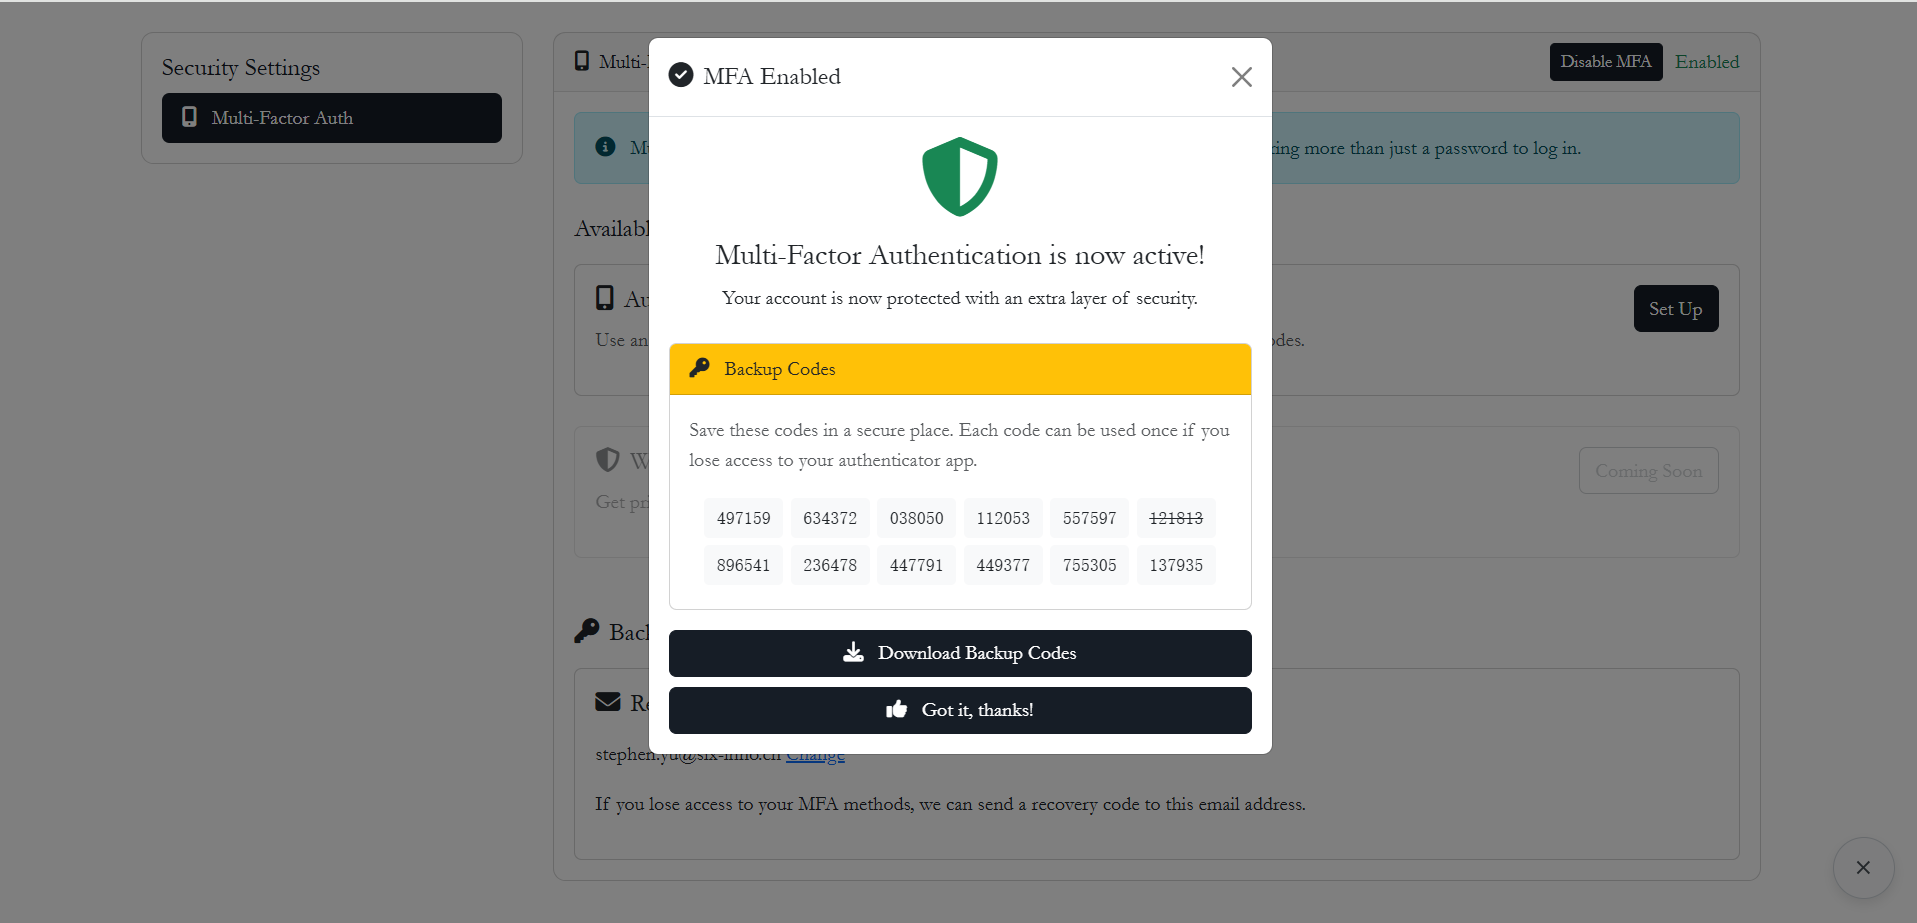
Task: Click Got it, thanks! button
Action: 960,710
